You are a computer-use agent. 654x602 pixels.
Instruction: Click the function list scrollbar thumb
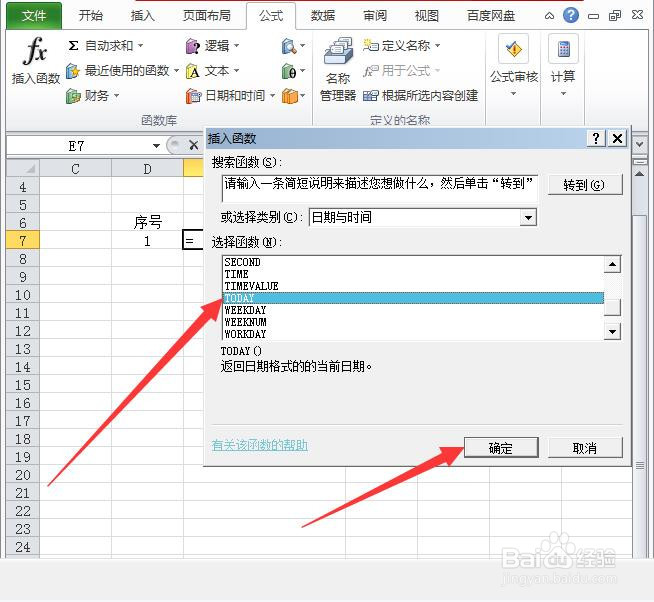612,307
